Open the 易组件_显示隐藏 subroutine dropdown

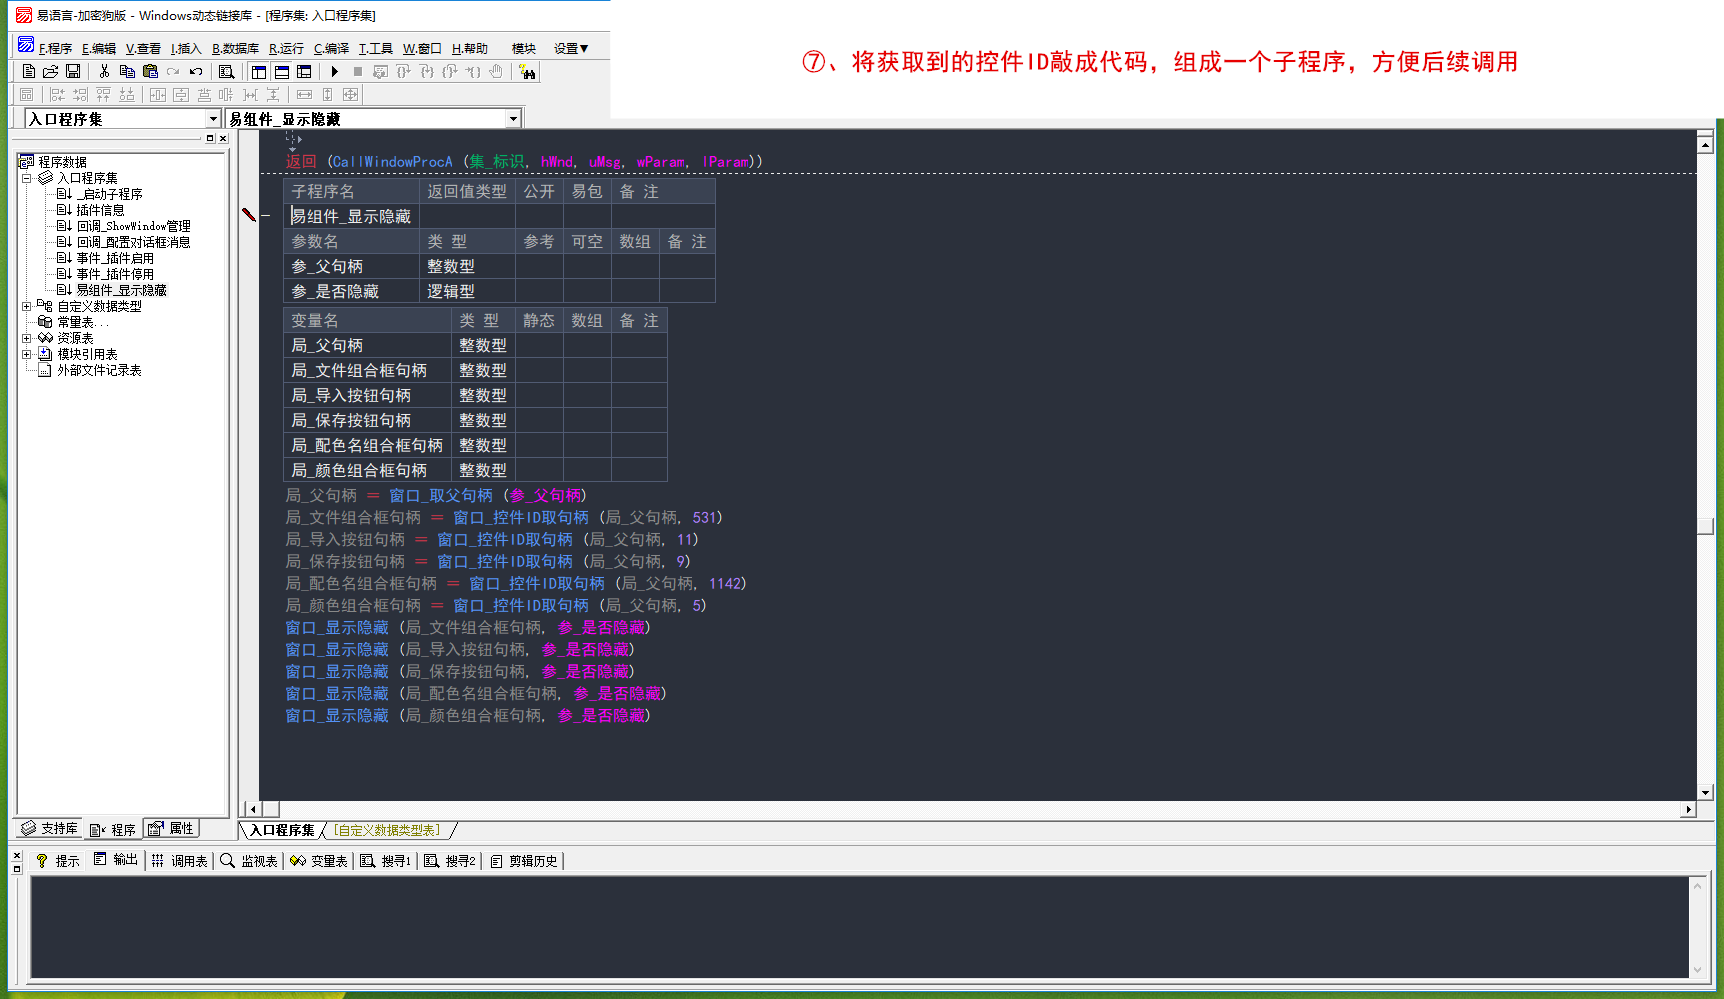tap(513, 119)
